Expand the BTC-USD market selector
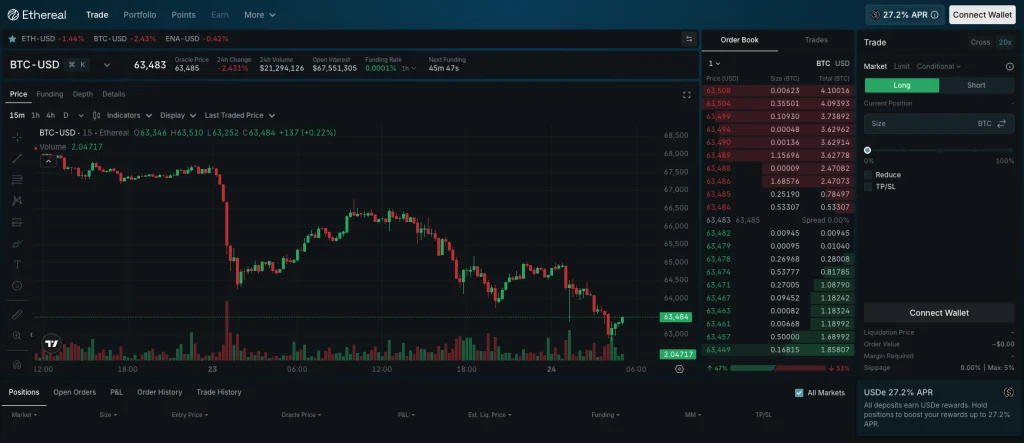The width and height of the screenshot is (1024, 443). coord(107,65)
